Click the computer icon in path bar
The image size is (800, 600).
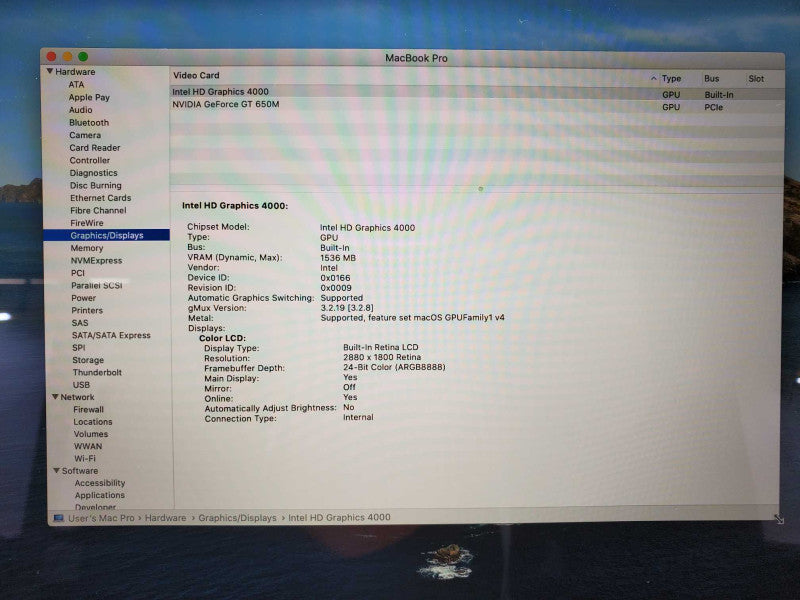pyautogui.click(x=59, y=518)
